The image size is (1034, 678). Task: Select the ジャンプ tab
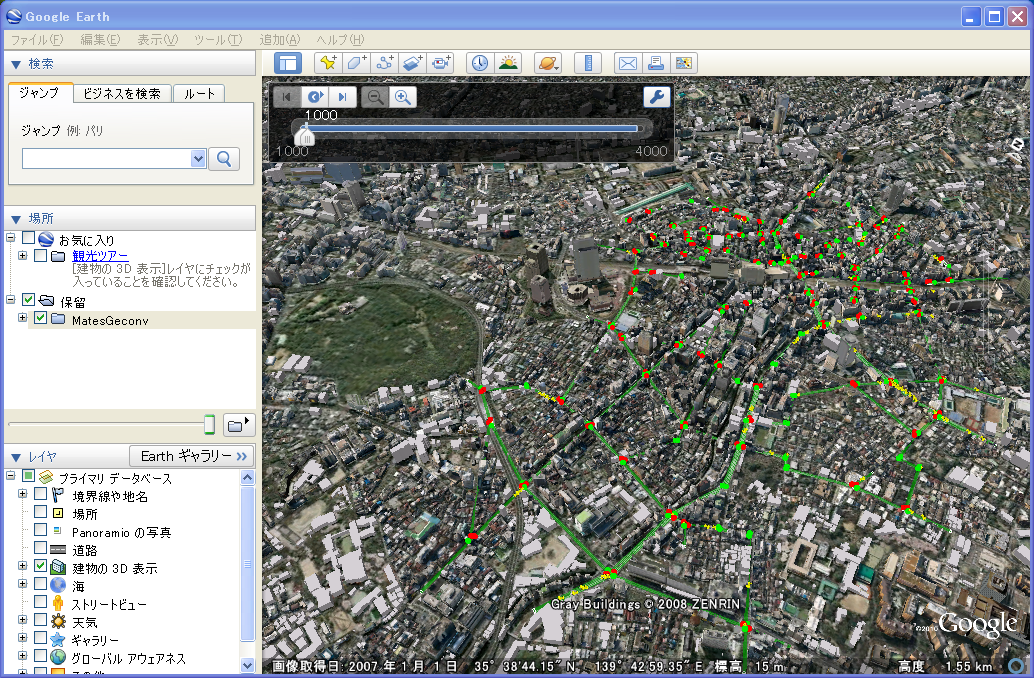coord(39,92)
